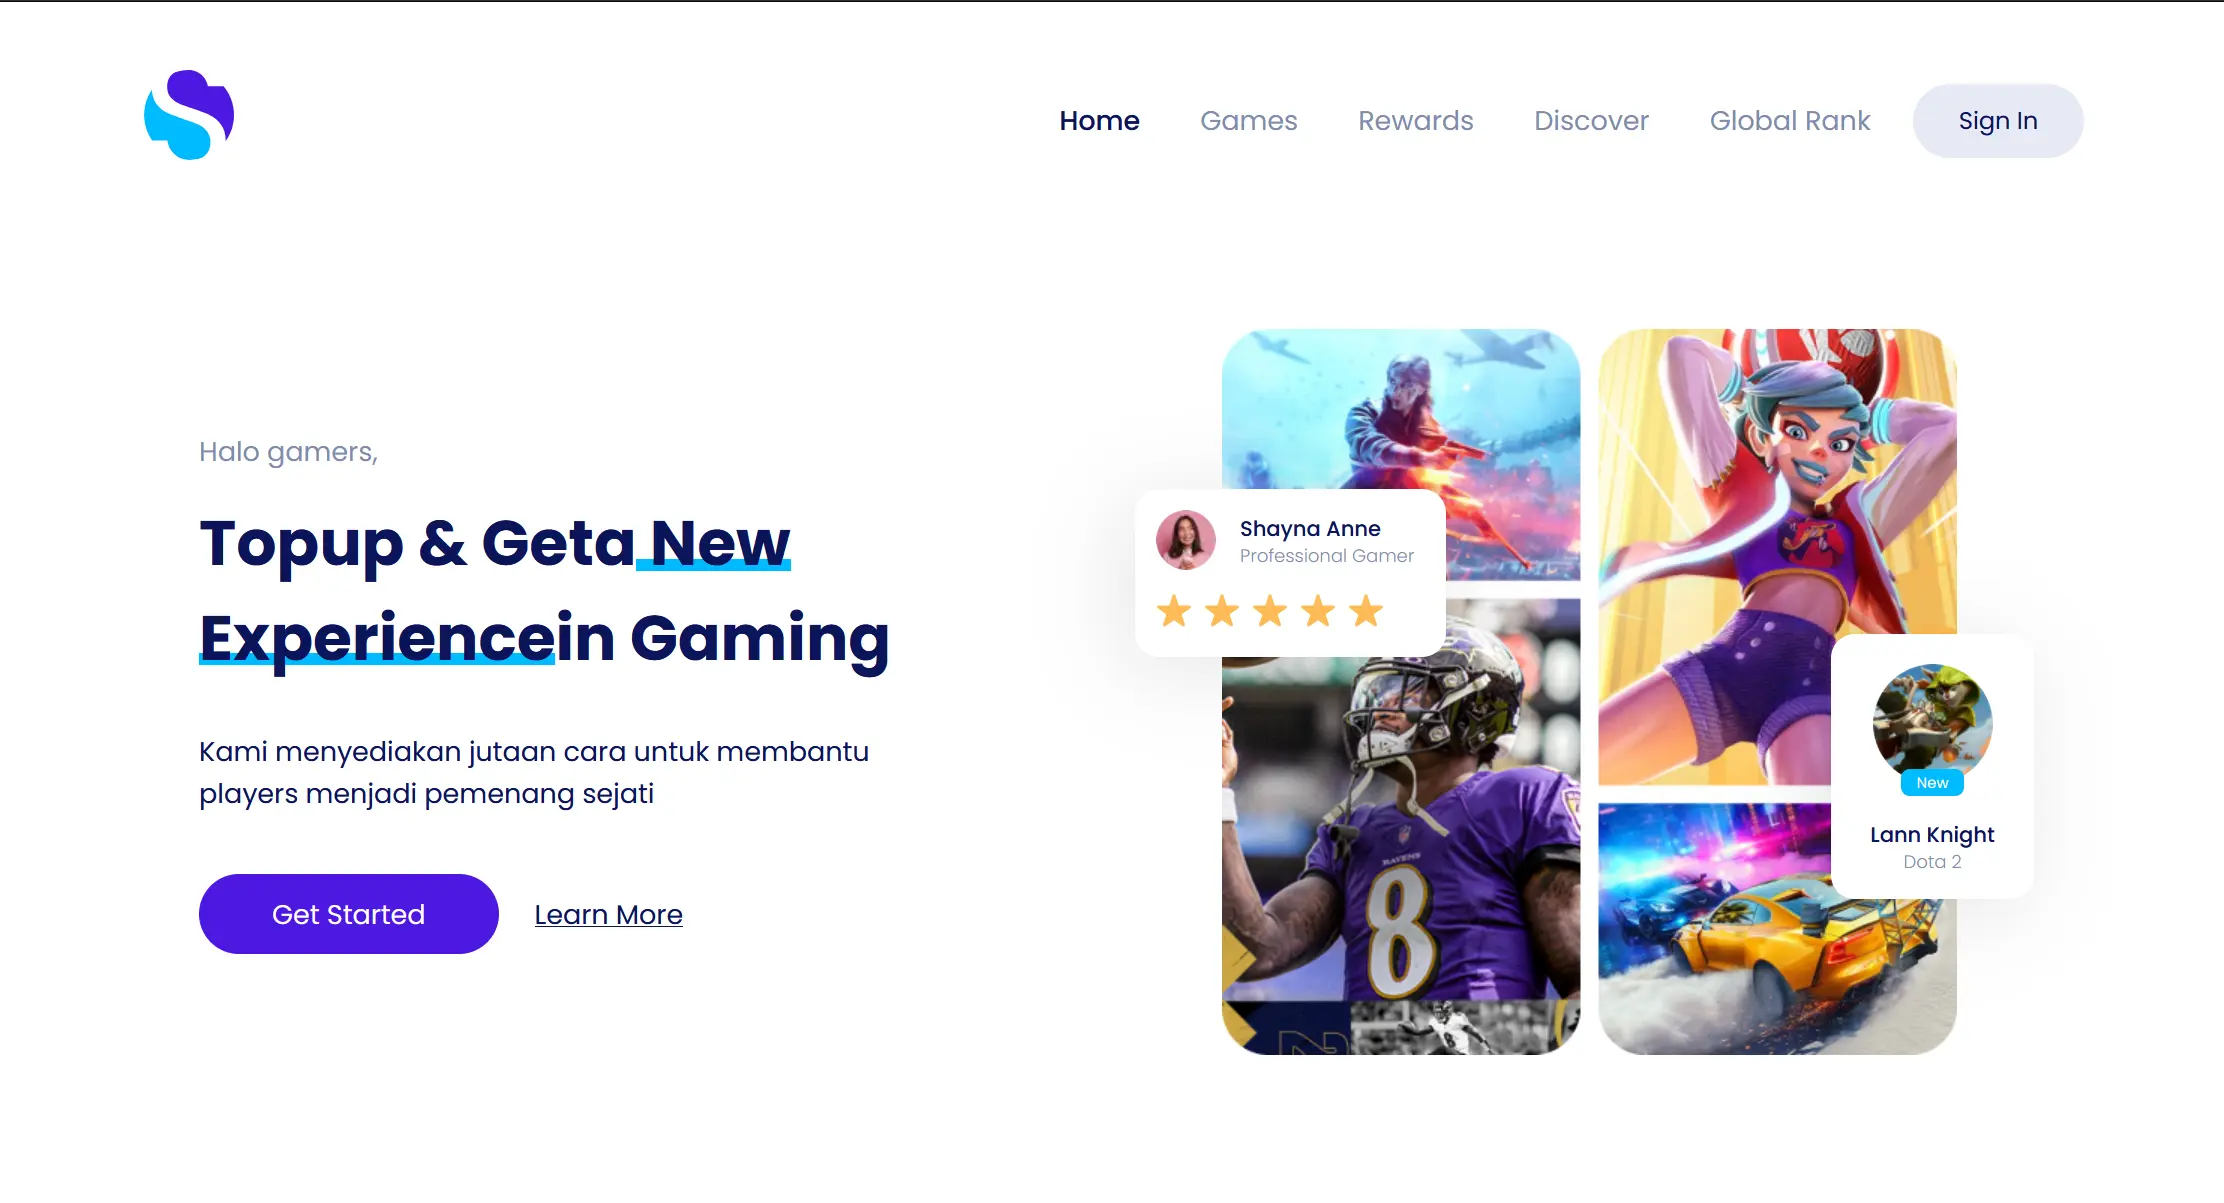Select Discover in the navigation bar
Screen dimensions: 2224x1203
[x=1591, y=121]
